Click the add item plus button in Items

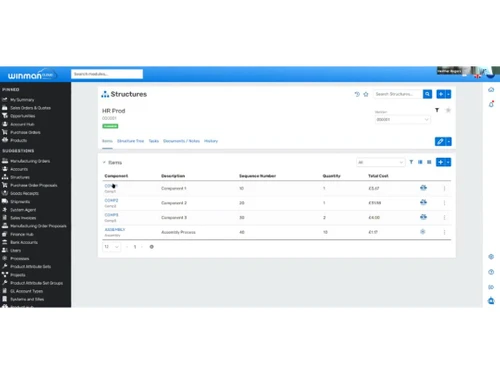coord(441,162)
